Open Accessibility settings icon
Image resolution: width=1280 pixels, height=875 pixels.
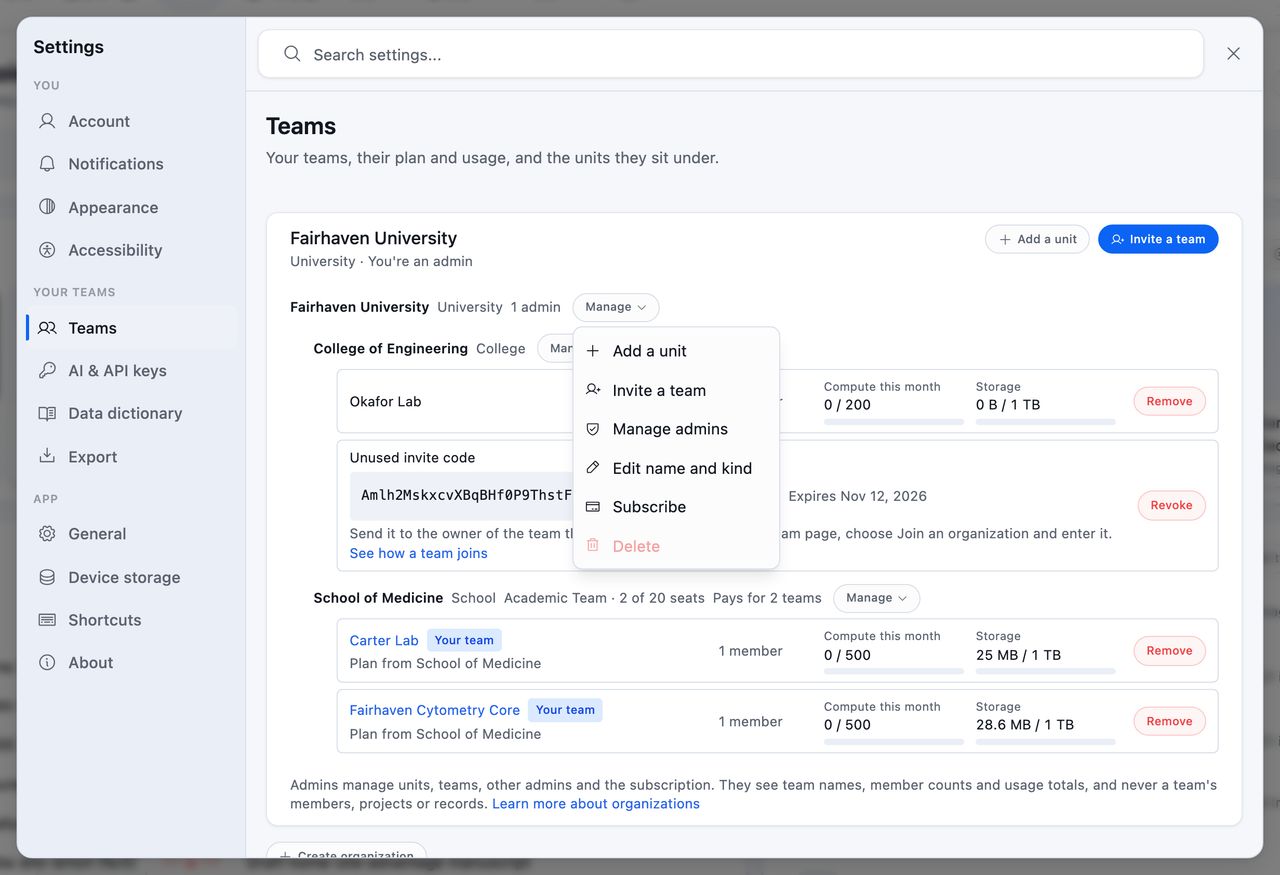[47, 250]
